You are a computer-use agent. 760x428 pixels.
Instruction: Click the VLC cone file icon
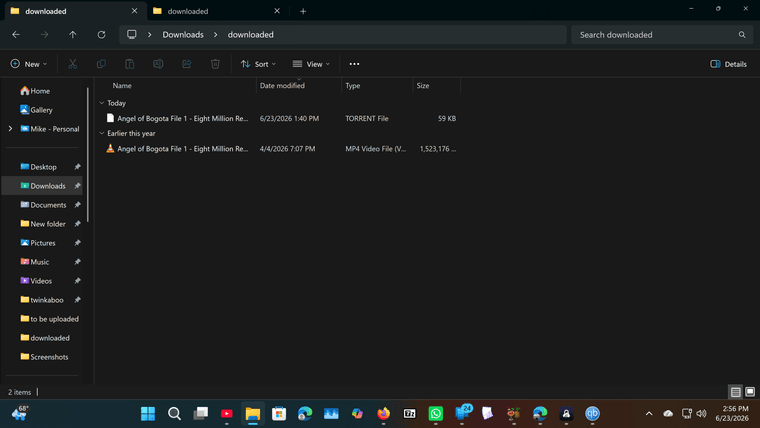(110, 148)
